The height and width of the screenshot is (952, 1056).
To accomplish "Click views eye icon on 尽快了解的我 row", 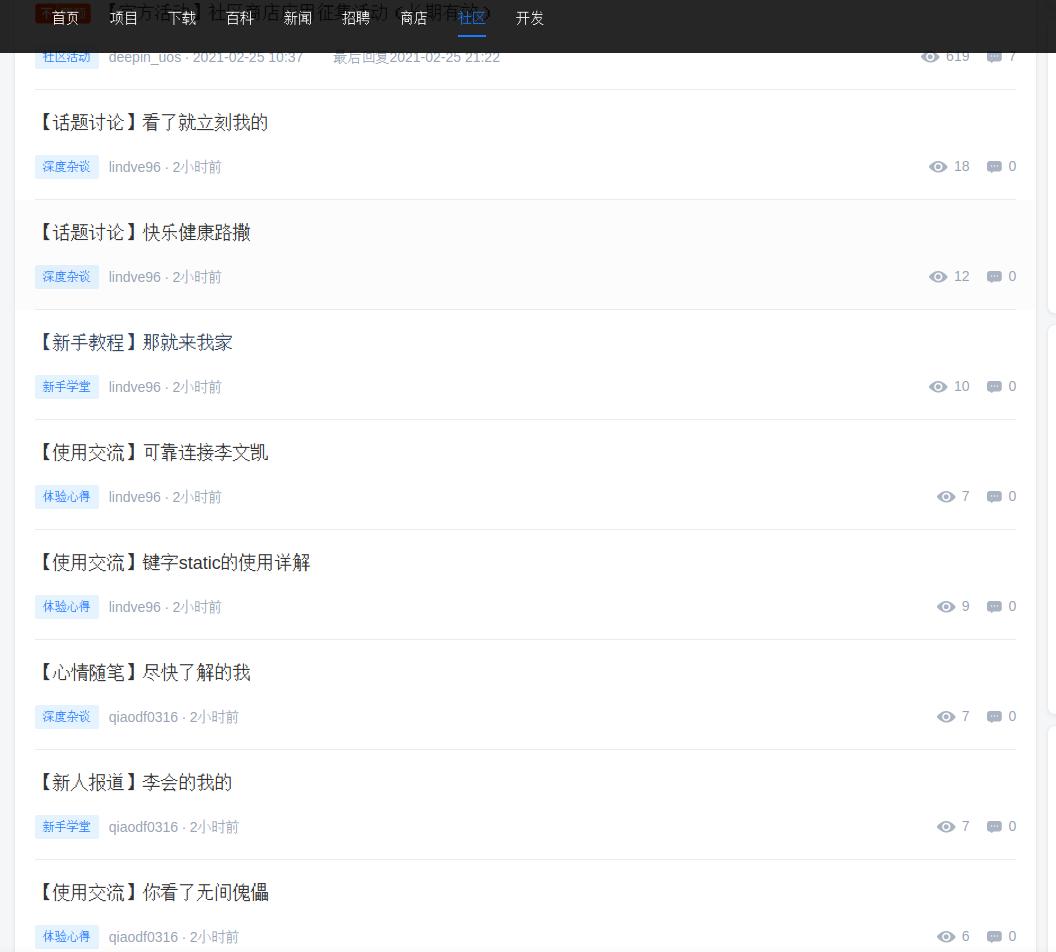I will click(x=946, y=716).
